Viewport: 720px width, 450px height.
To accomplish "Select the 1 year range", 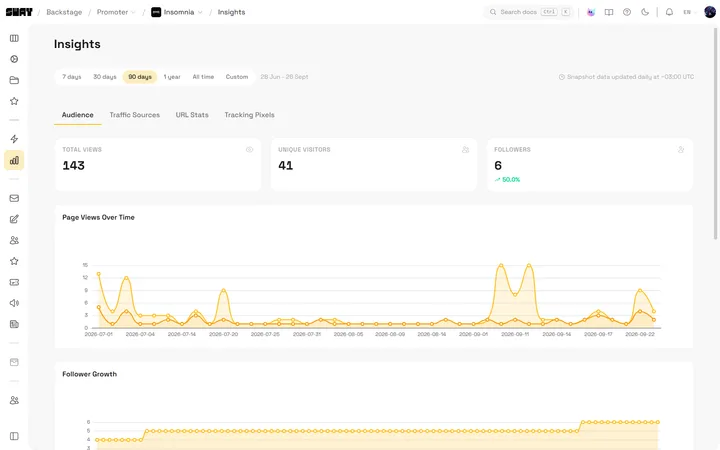I will (172, 77).
